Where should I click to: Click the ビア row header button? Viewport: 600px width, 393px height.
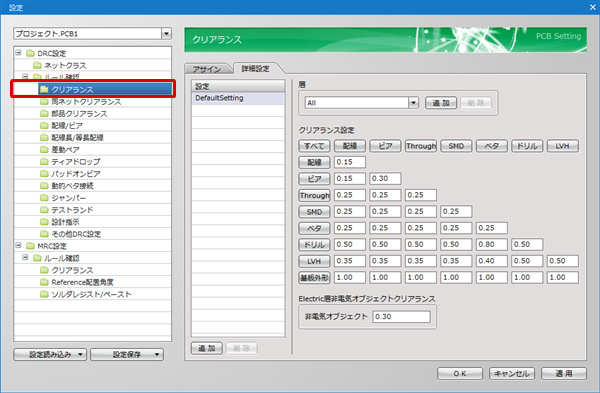[x=314, y=179]
